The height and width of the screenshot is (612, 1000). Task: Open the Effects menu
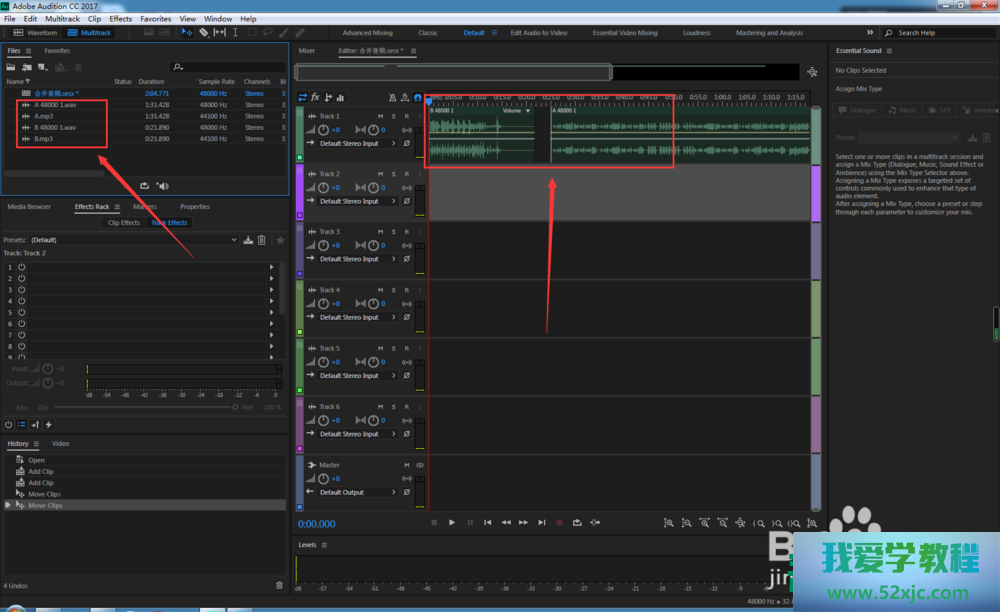click(120, 19)
